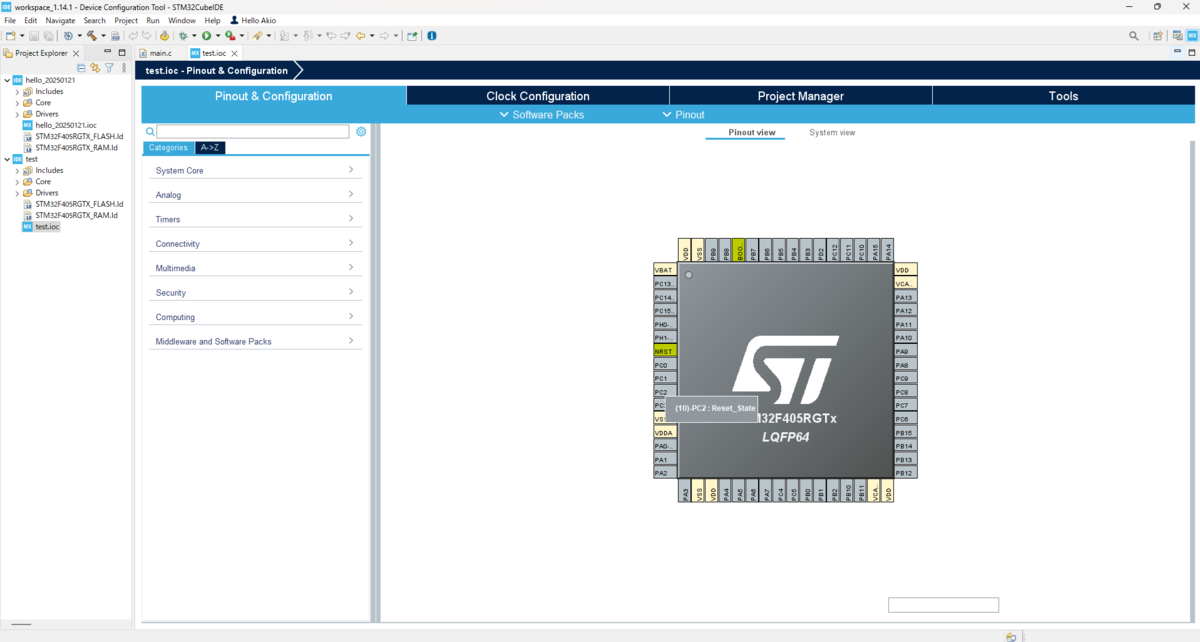
Task: Open the File menu
Action: tap(10, 20)
